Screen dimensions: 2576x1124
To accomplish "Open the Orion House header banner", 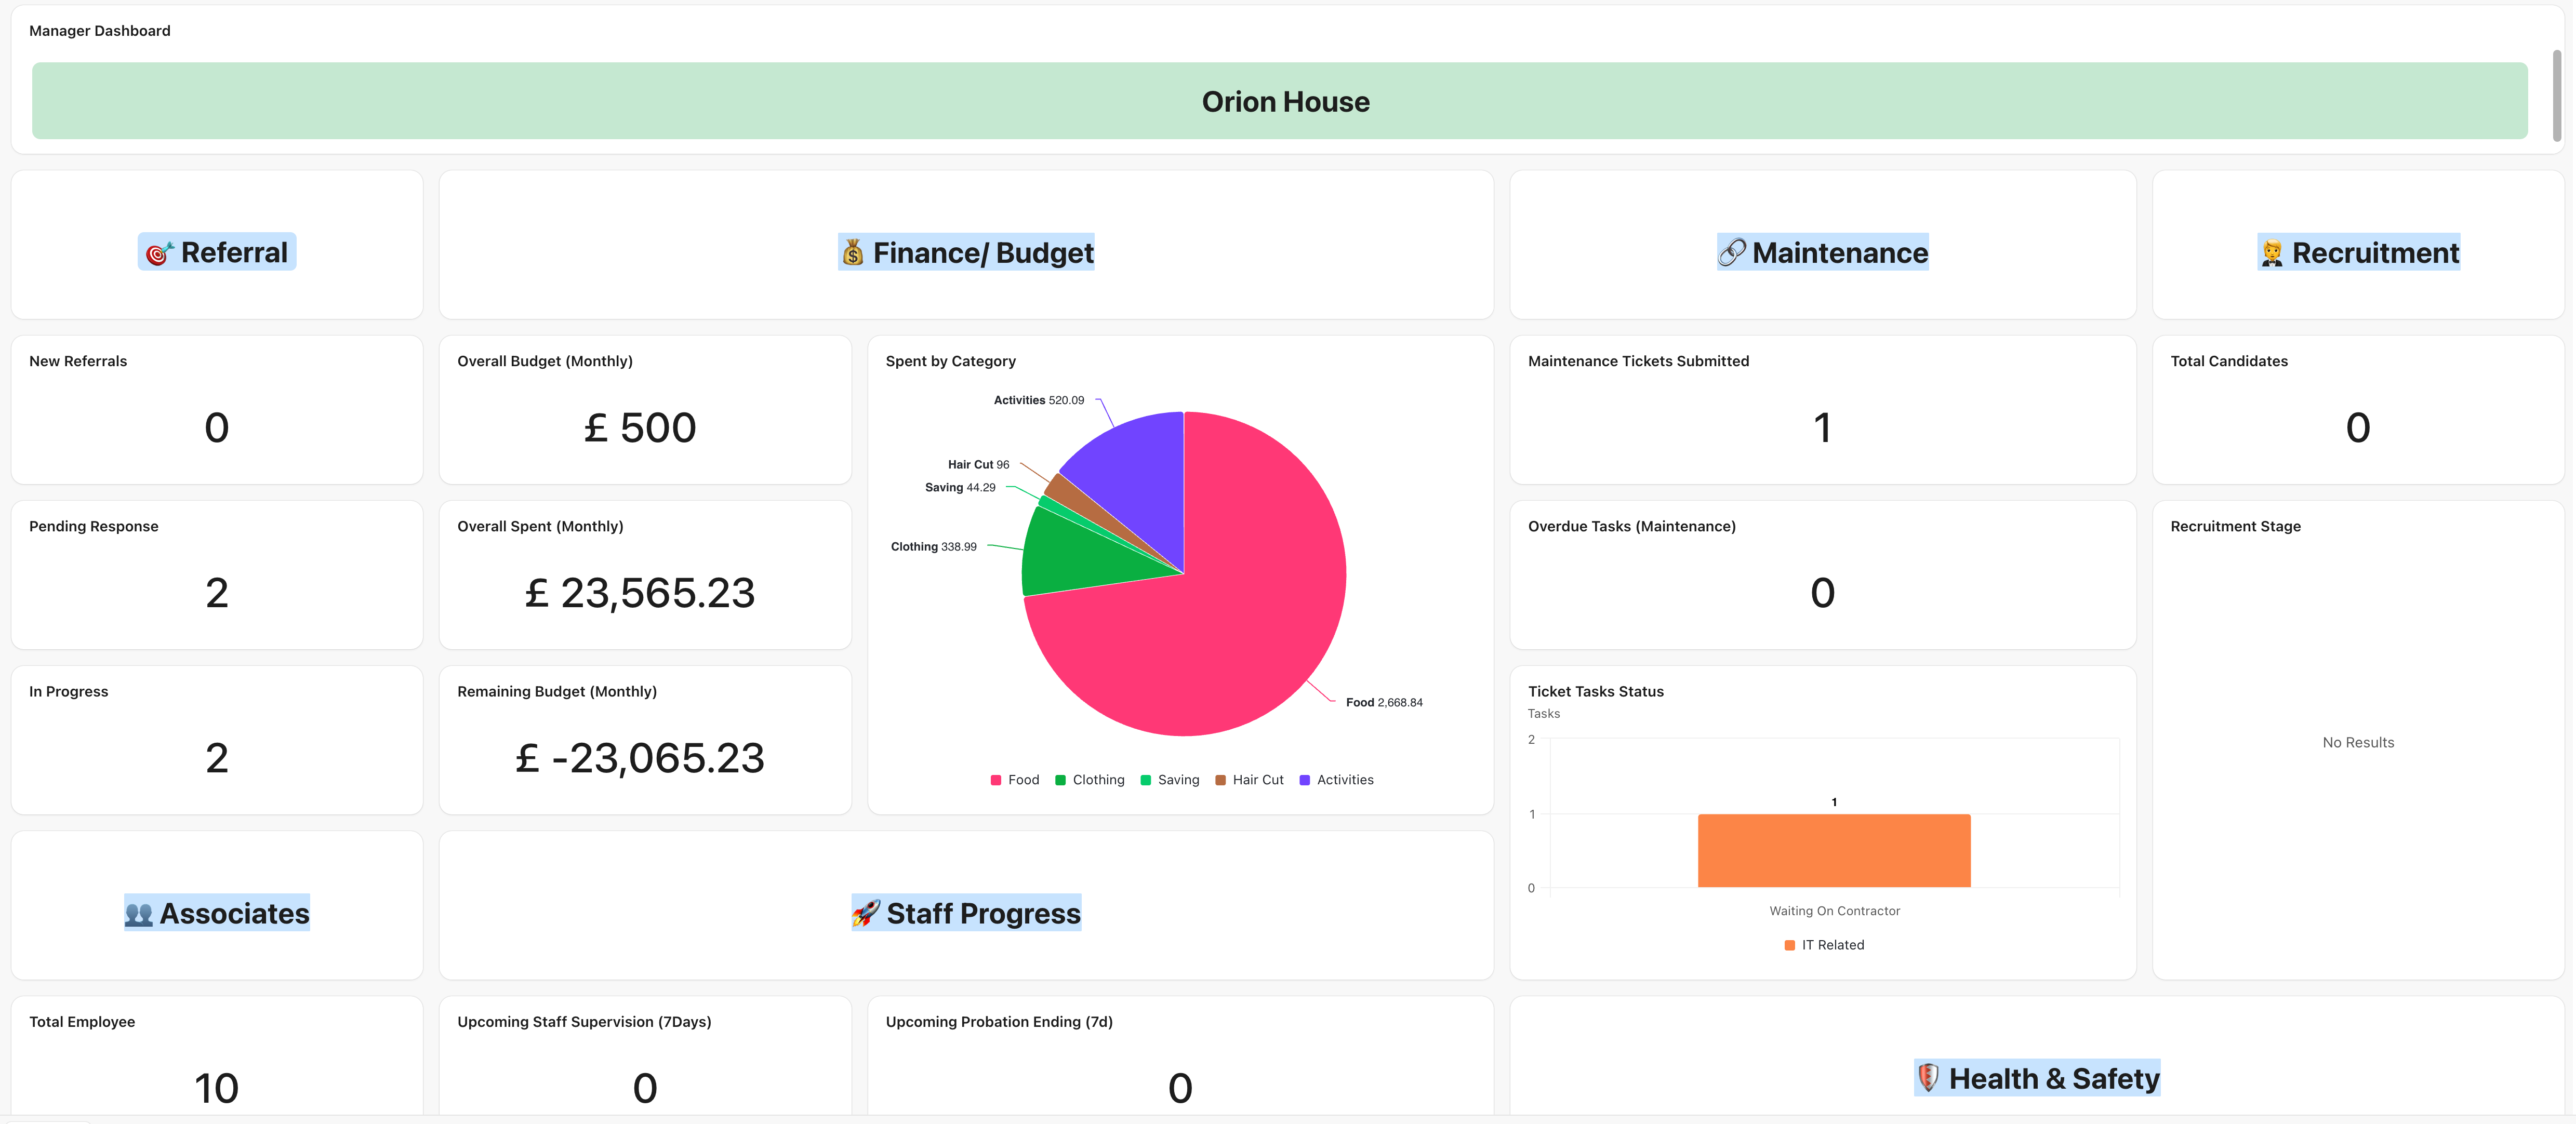I will (x=1284, y=101).
